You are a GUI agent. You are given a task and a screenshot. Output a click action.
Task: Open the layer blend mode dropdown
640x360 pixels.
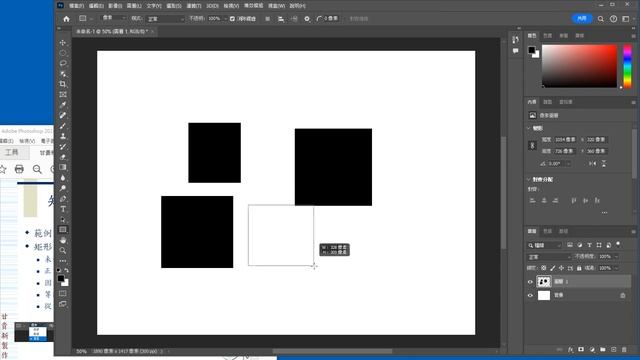549,257
